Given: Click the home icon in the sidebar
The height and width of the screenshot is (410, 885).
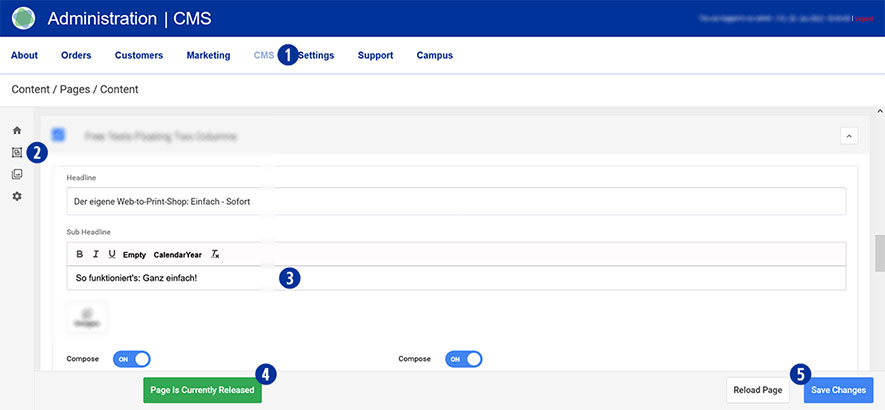Looking at the screenshot, I should [17, 131].
